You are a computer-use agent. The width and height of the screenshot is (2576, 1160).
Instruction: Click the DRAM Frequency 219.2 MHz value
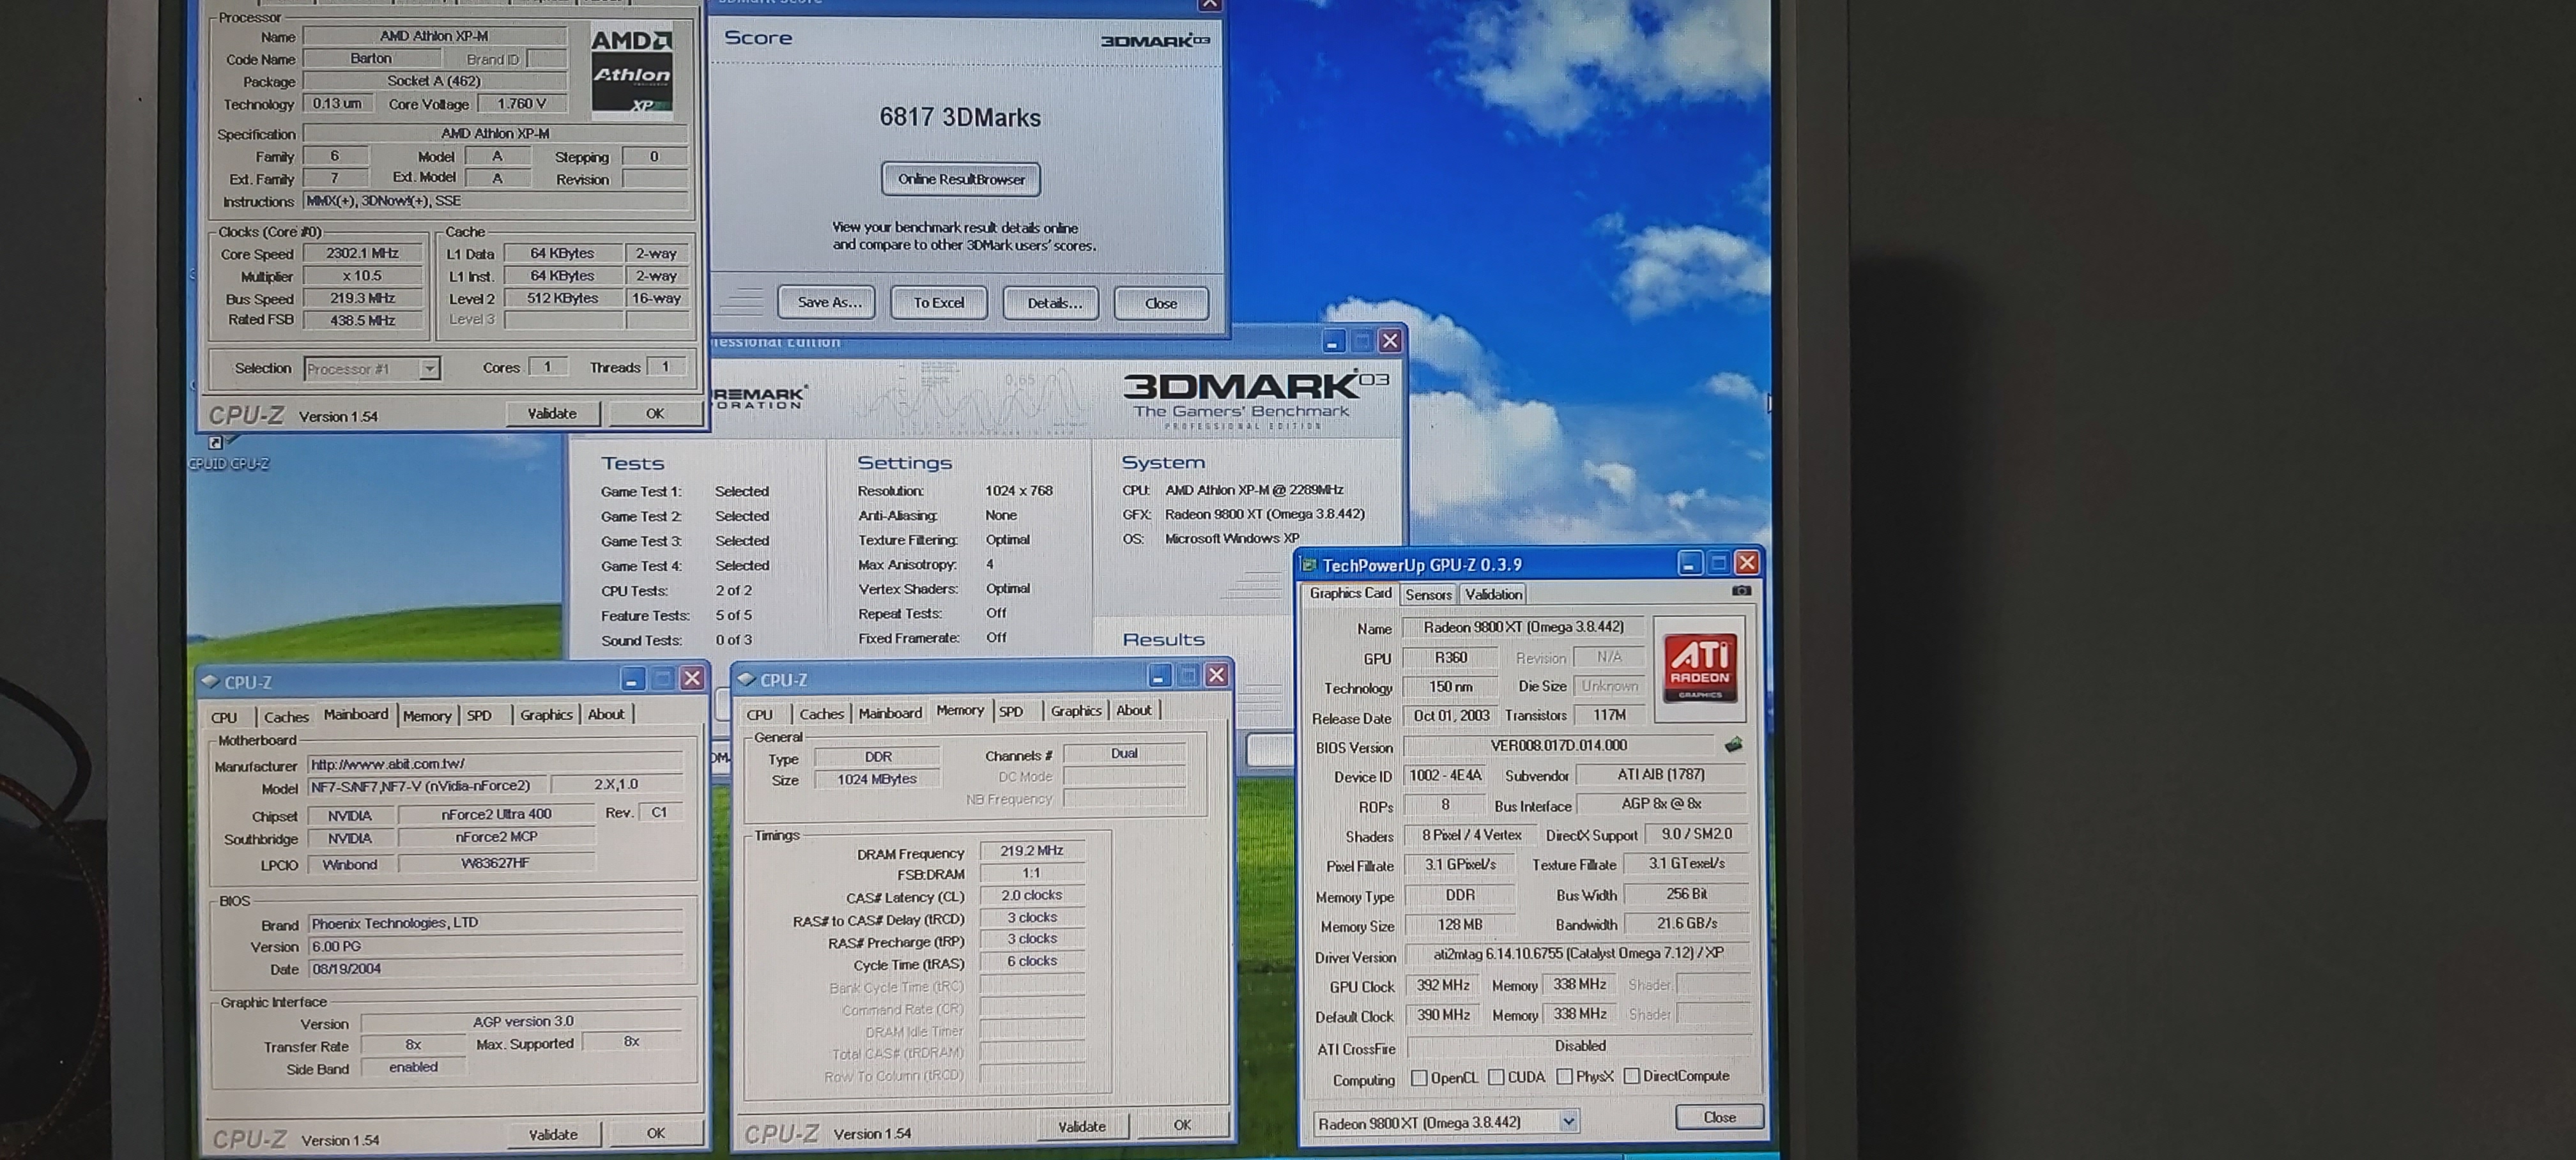[1031, 851]
